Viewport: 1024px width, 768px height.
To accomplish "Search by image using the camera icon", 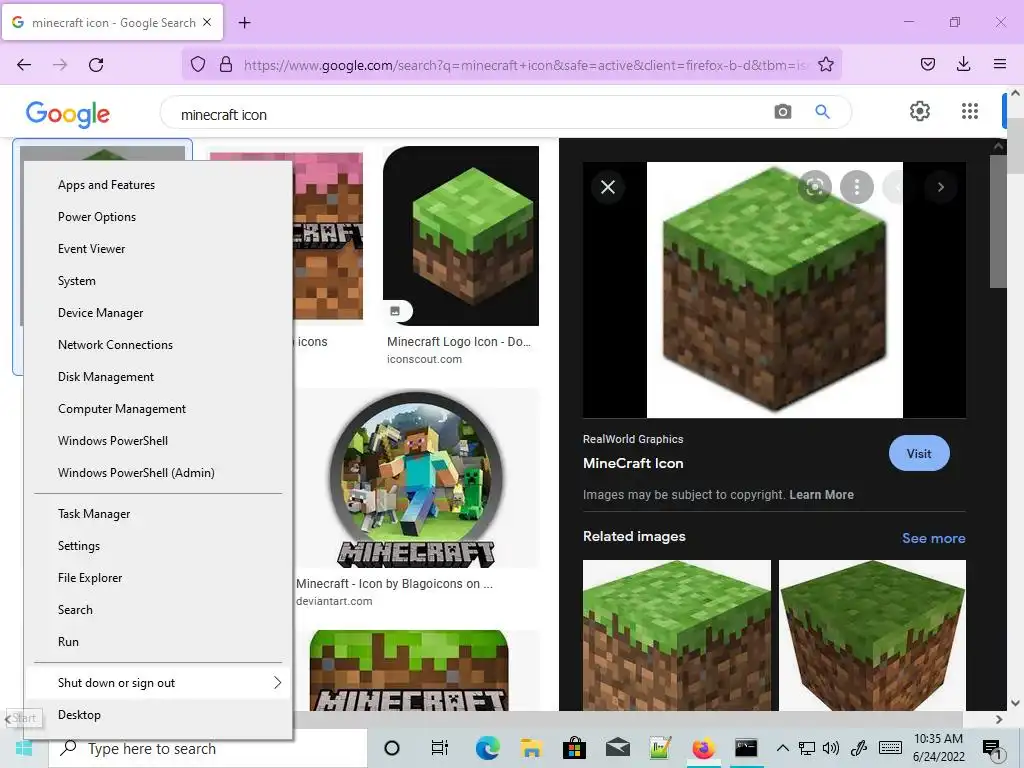I will click(782, 112).
